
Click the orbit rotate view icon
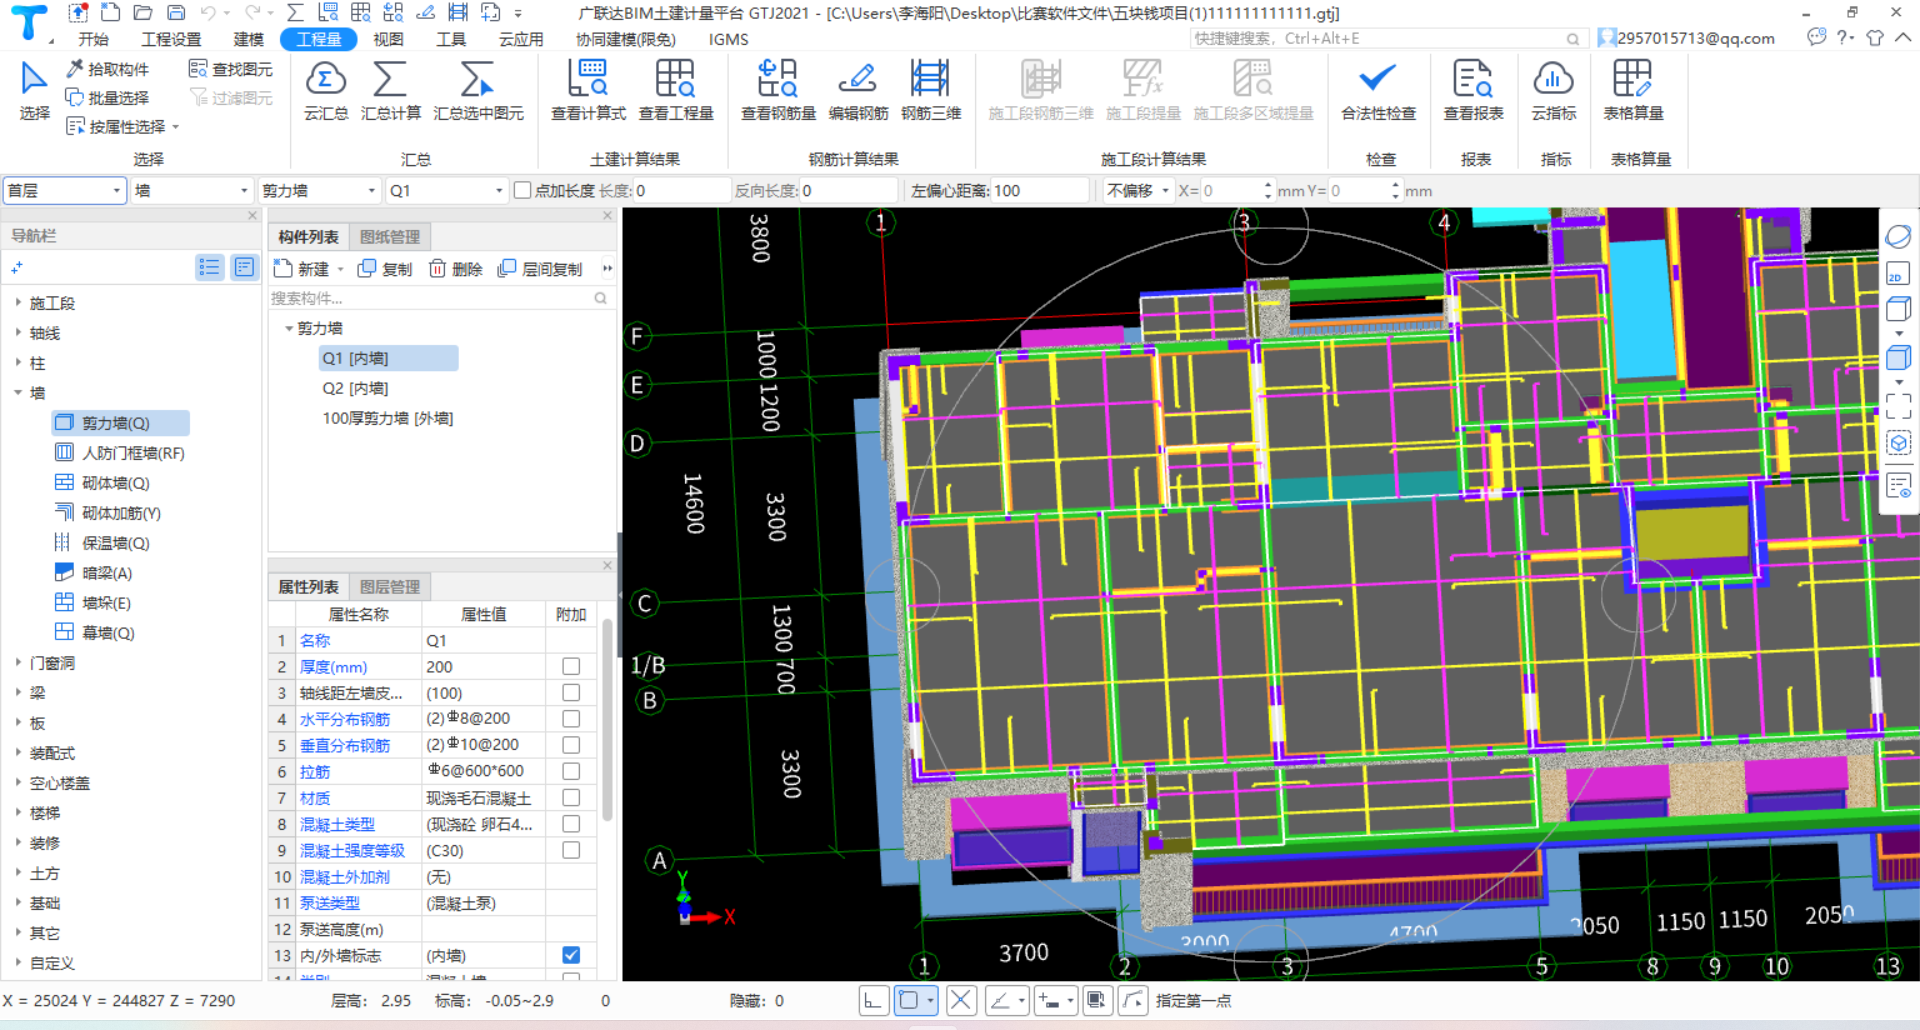1897,237
